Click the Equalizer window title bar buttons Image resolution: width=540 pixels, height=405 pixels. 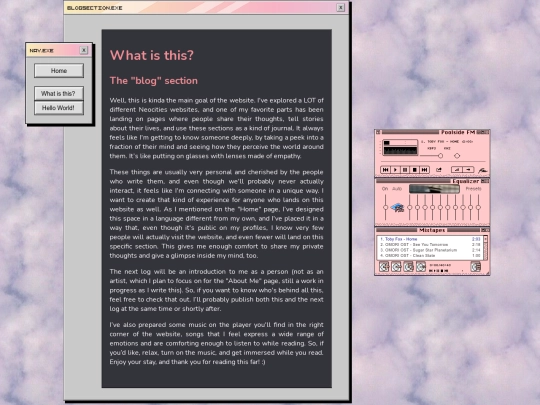point(485,181)
